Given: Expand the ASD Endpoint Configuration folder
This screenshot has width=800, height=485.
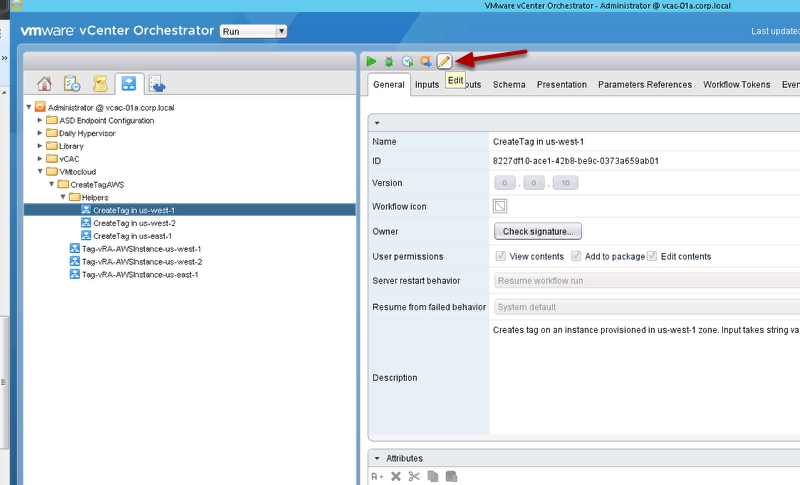Looking at the screenshot, I should 40,120.
